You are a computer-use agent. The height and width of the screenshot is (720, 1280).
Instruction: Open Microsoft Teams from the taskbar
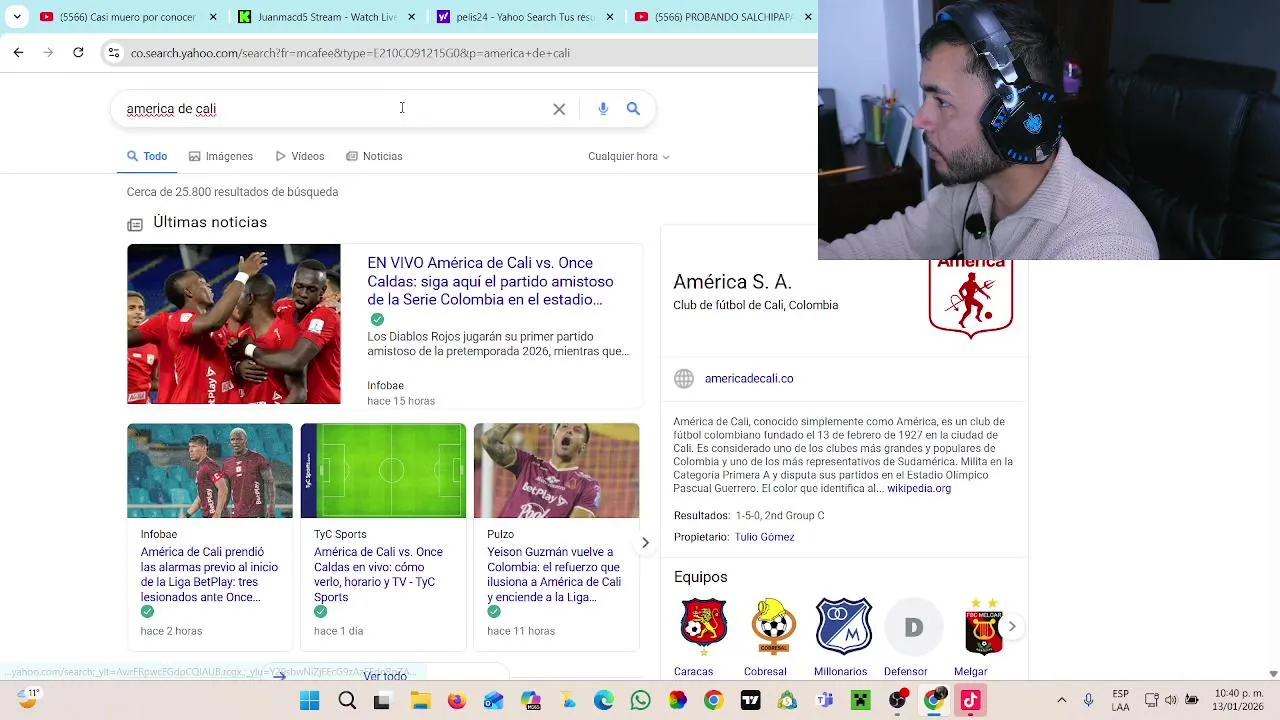click(824, 701)
